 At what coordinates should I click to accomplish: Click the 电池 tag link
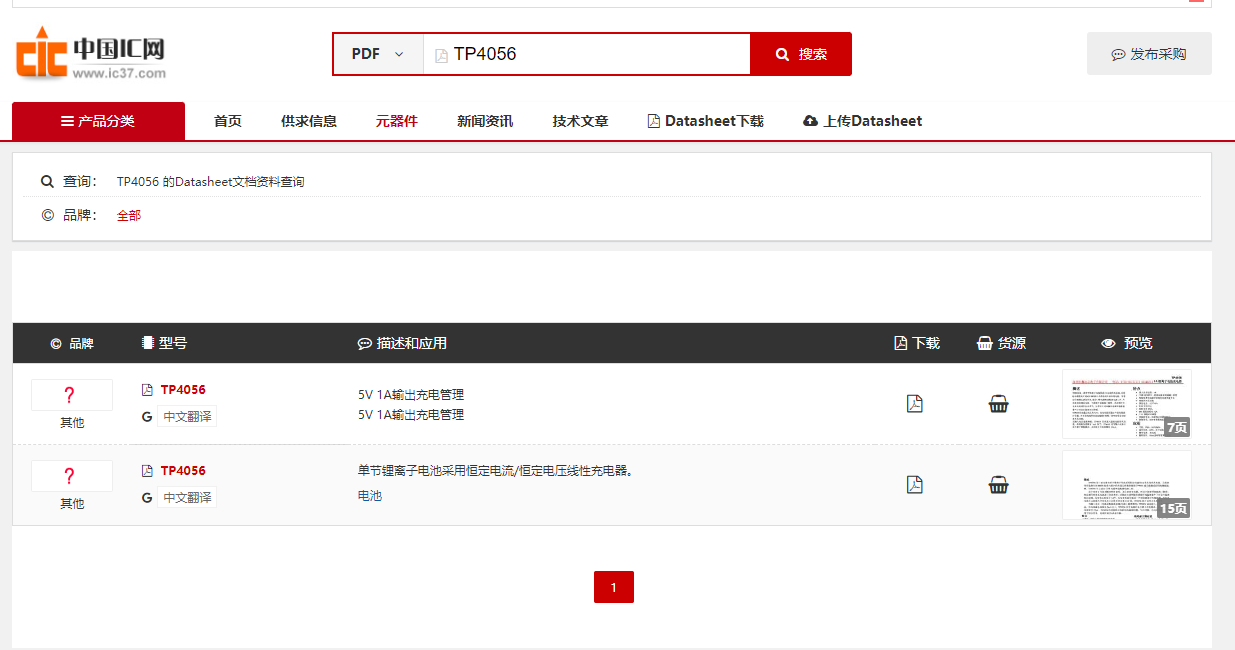click(370, 495)
